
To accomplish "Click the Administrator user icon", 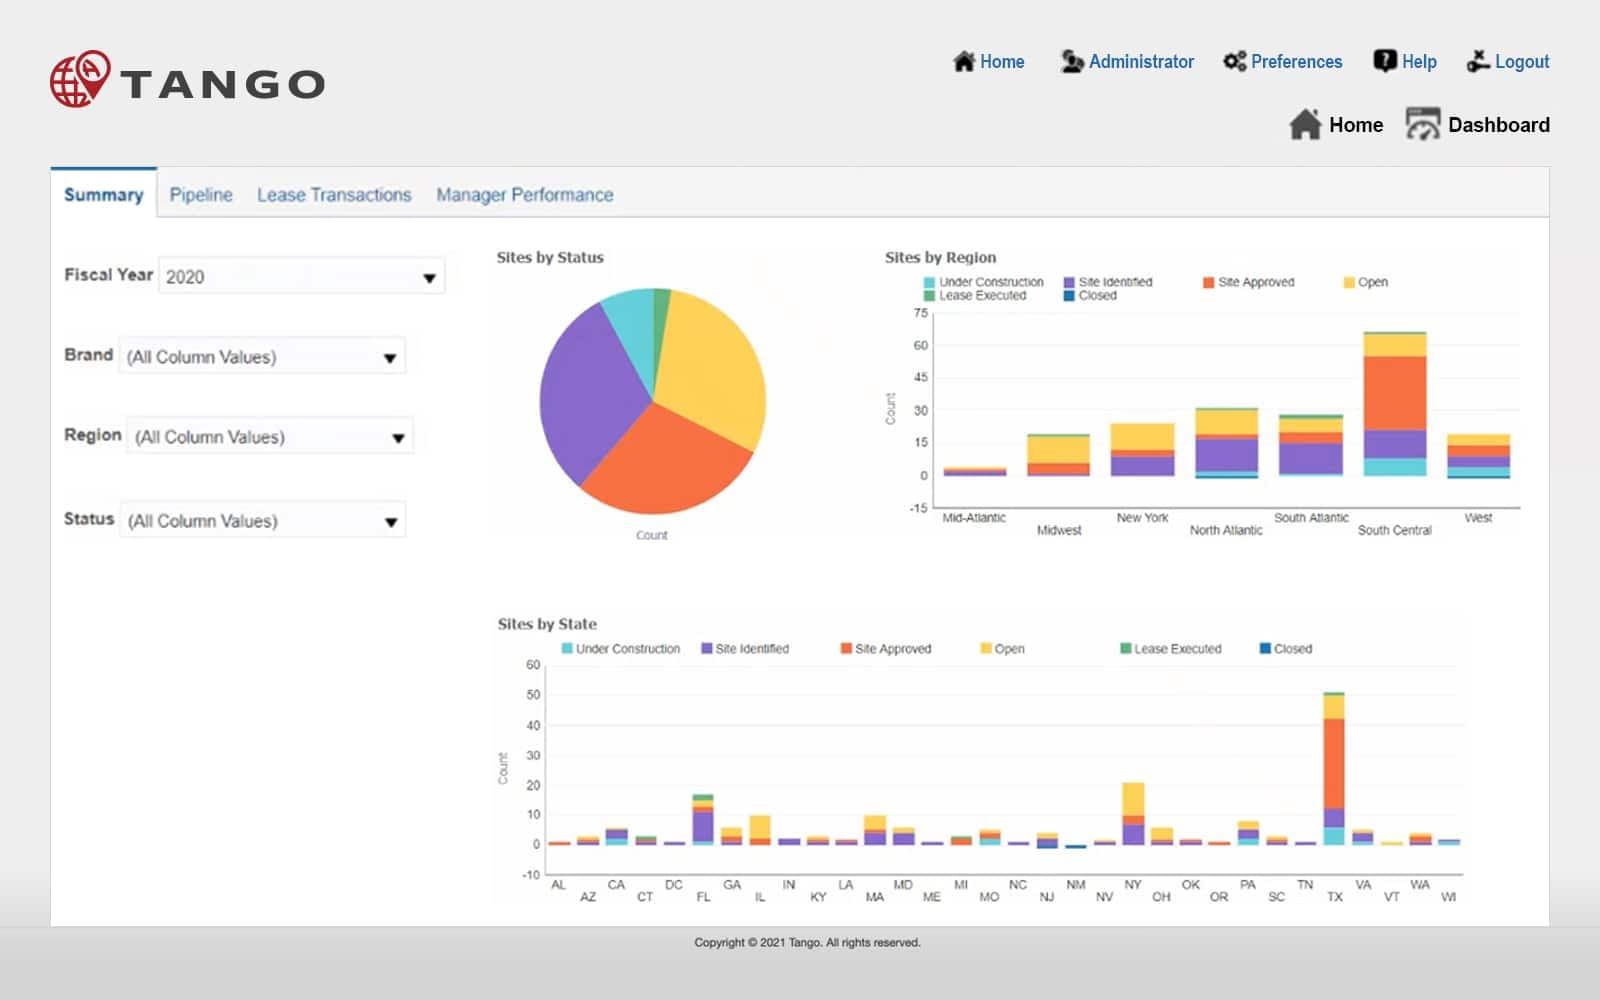I will [1072, 62].
